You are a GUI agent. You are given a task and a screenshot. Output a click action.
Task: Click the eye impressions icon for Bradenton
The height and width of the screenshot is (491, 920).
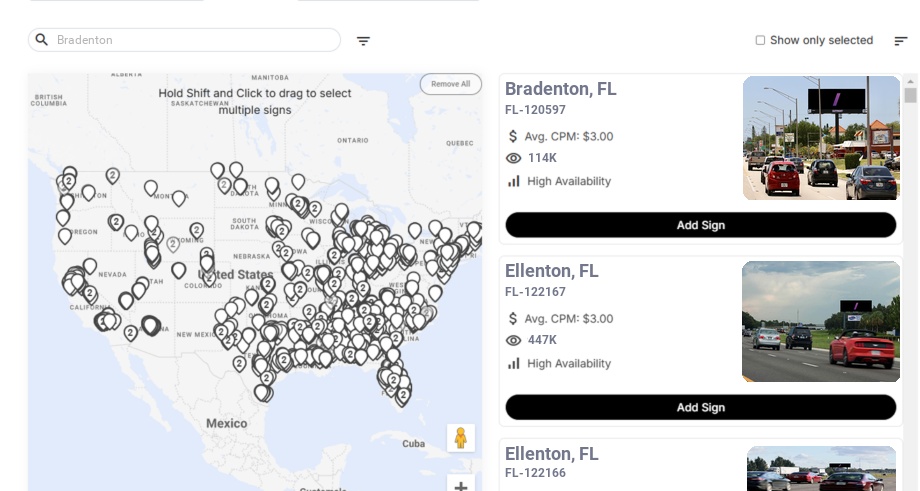coord(514,158)
